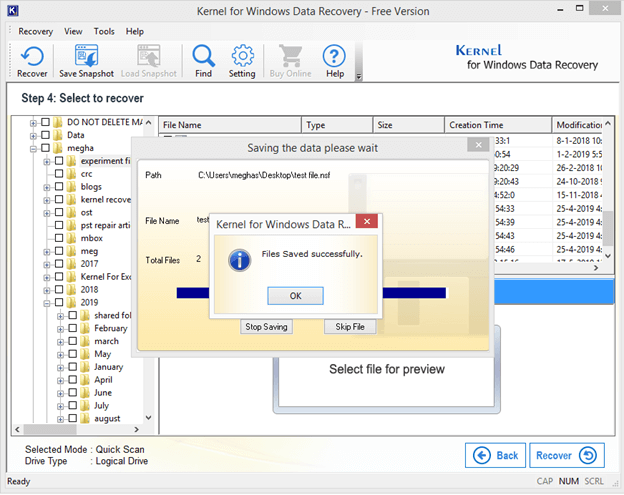Screen dimensions: 624x495
Task: Click file list scroll-right arrow
Action: tap(596, 268)
